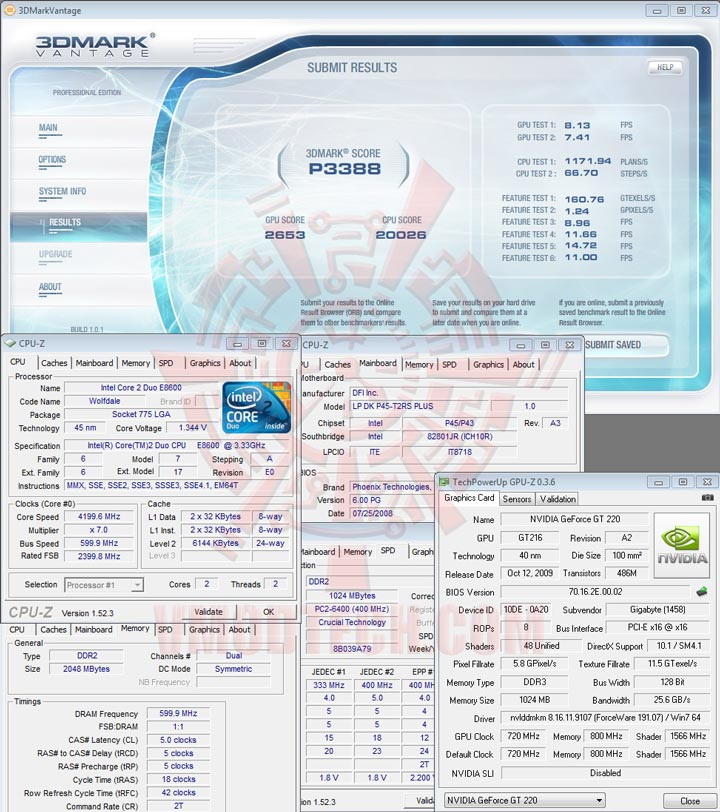Switch to Graphics tab in CPU-Z CPU window
720x812 pixels.
tap(205, 364)
